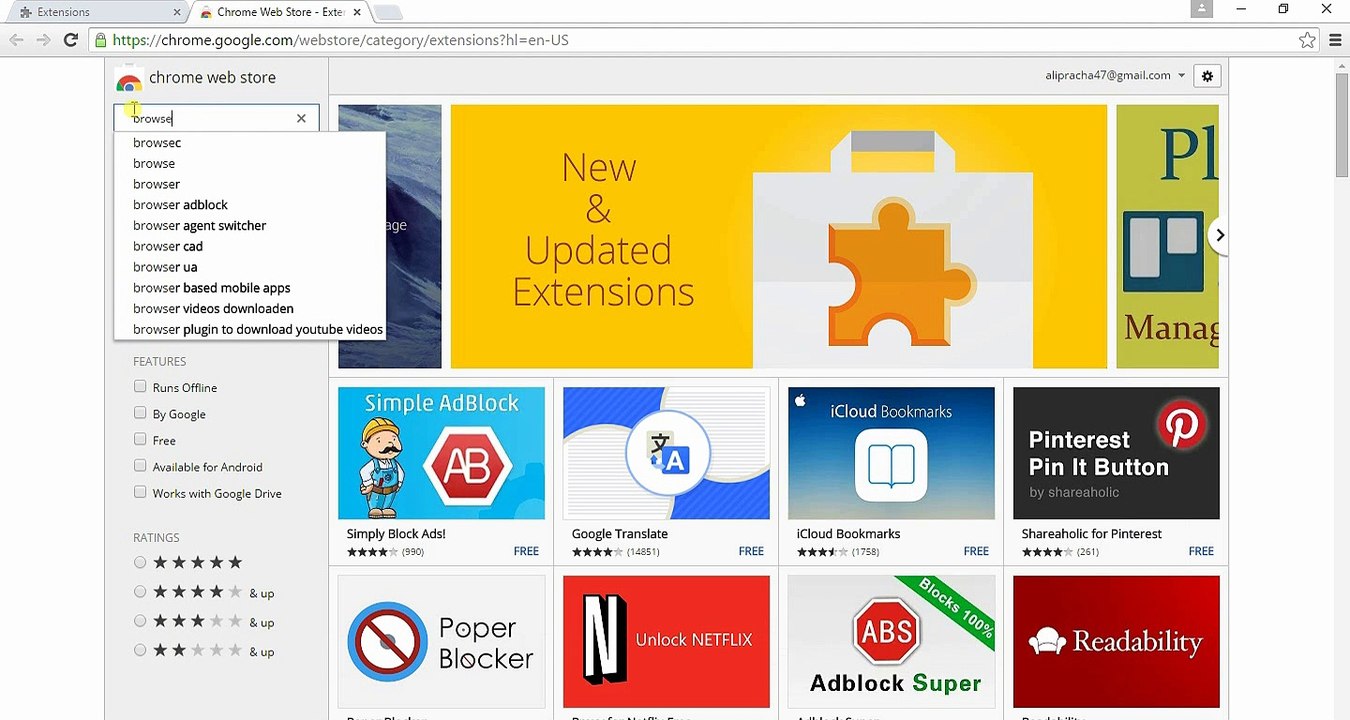The width and height of the screenshot is (1350, 720).
Task: Open the Unlock NETFLIX thumbnail
Action: coord(666,641)
